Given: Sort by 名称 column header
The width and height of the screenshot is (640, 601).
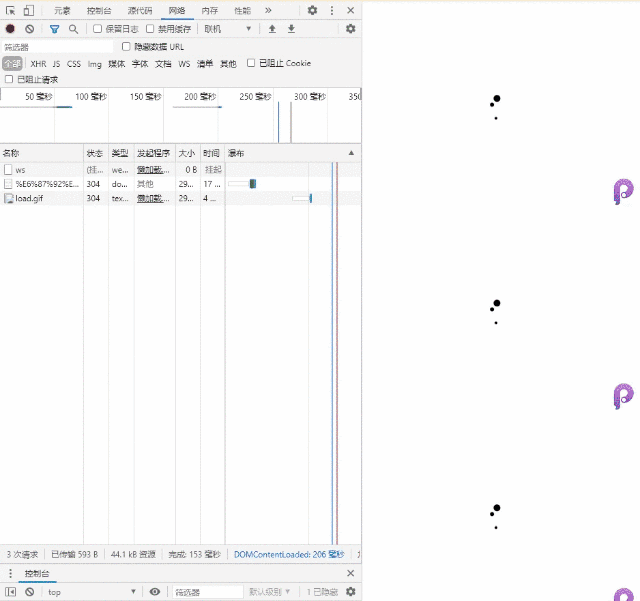Looking at the screenshot, I should pyautogui.click(x=42, y=153).
